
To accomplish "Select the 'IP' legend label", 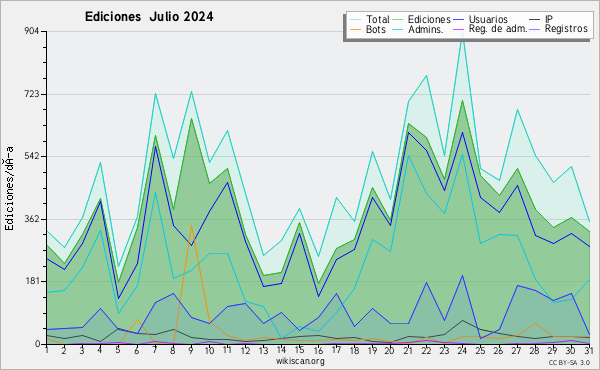I will 549,19.
